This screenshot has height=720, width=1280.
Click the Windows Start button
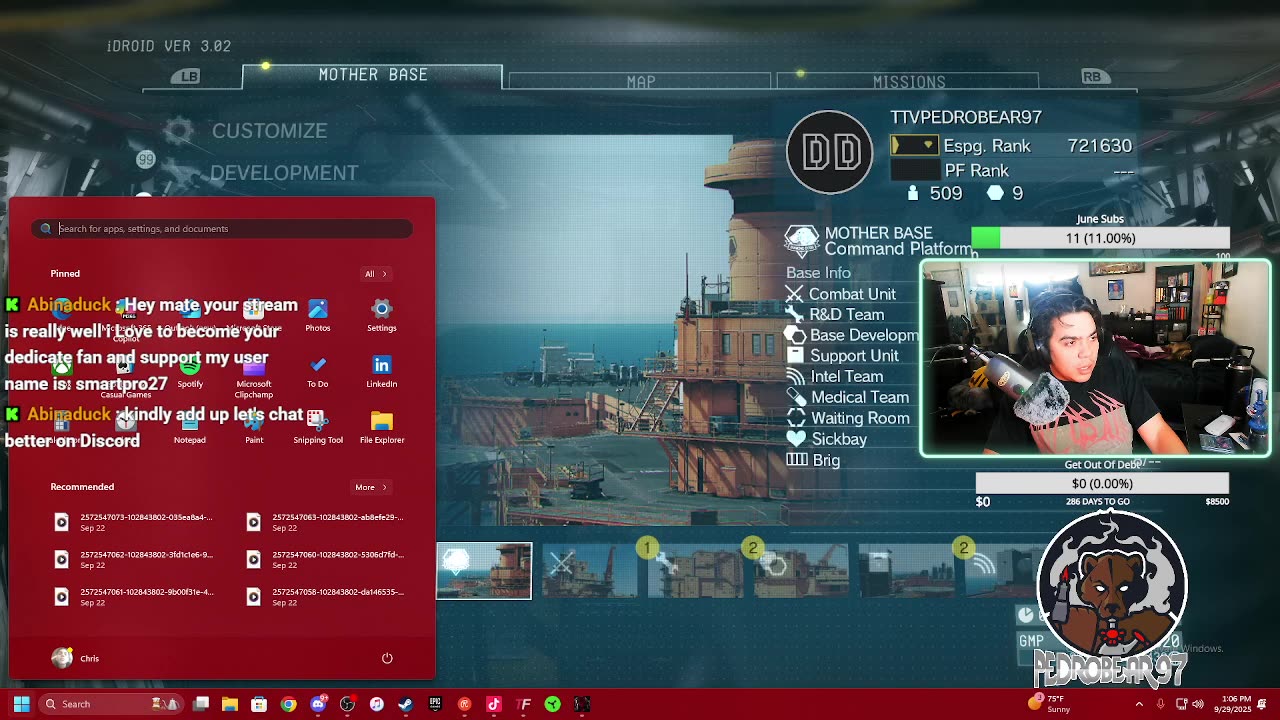pyautogui.click(x=21, y=704)
